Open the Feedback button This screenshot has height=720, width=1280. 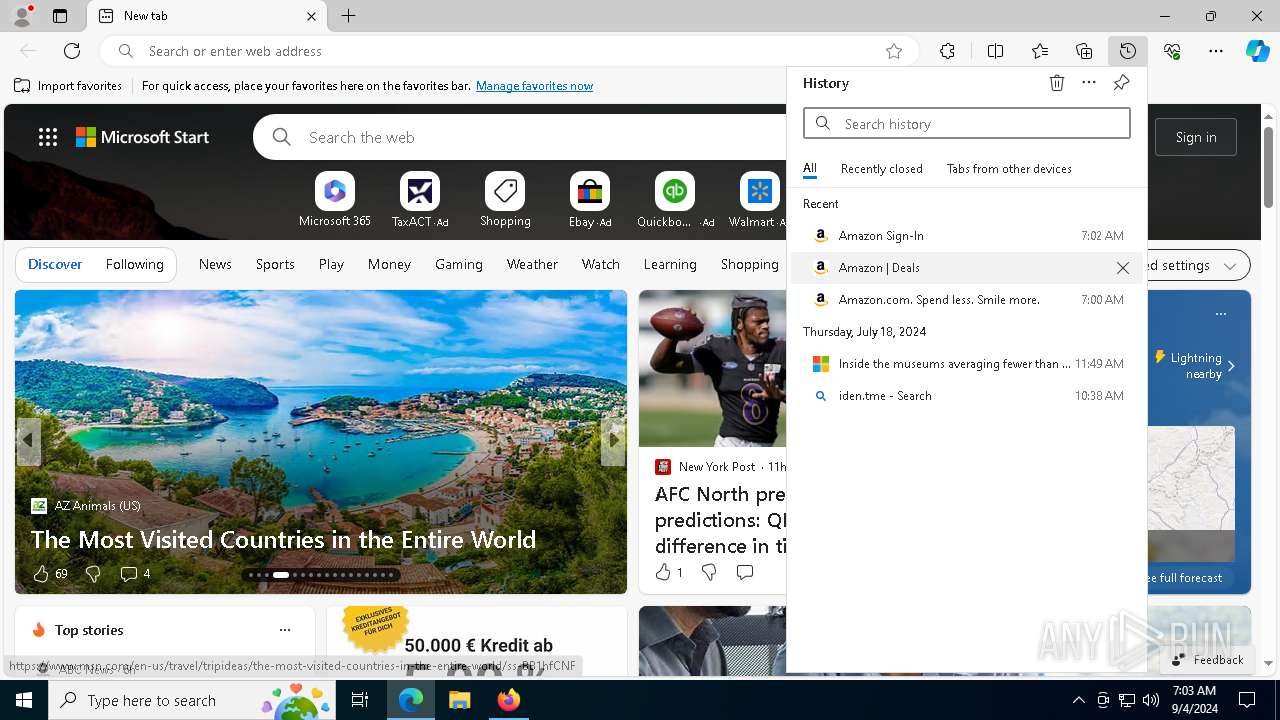tap(1207, 660)
